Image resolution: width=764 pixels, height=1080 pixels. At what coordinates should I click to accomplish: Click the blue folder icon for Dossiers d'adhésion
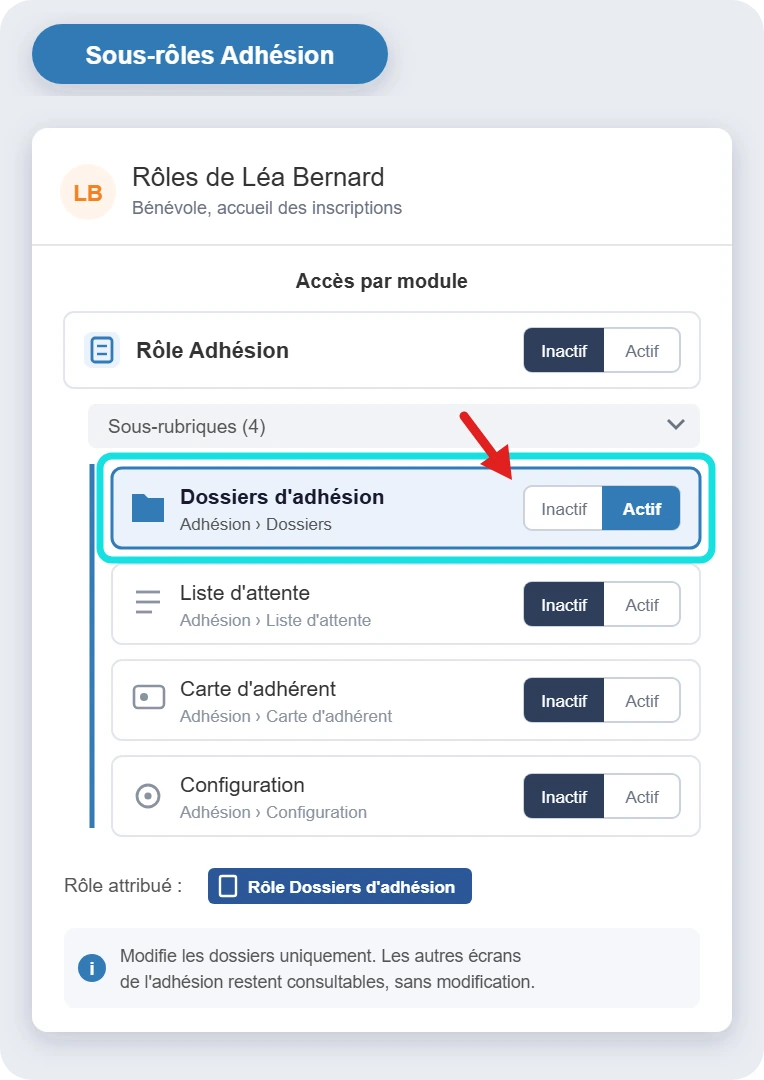pos(148,508)
